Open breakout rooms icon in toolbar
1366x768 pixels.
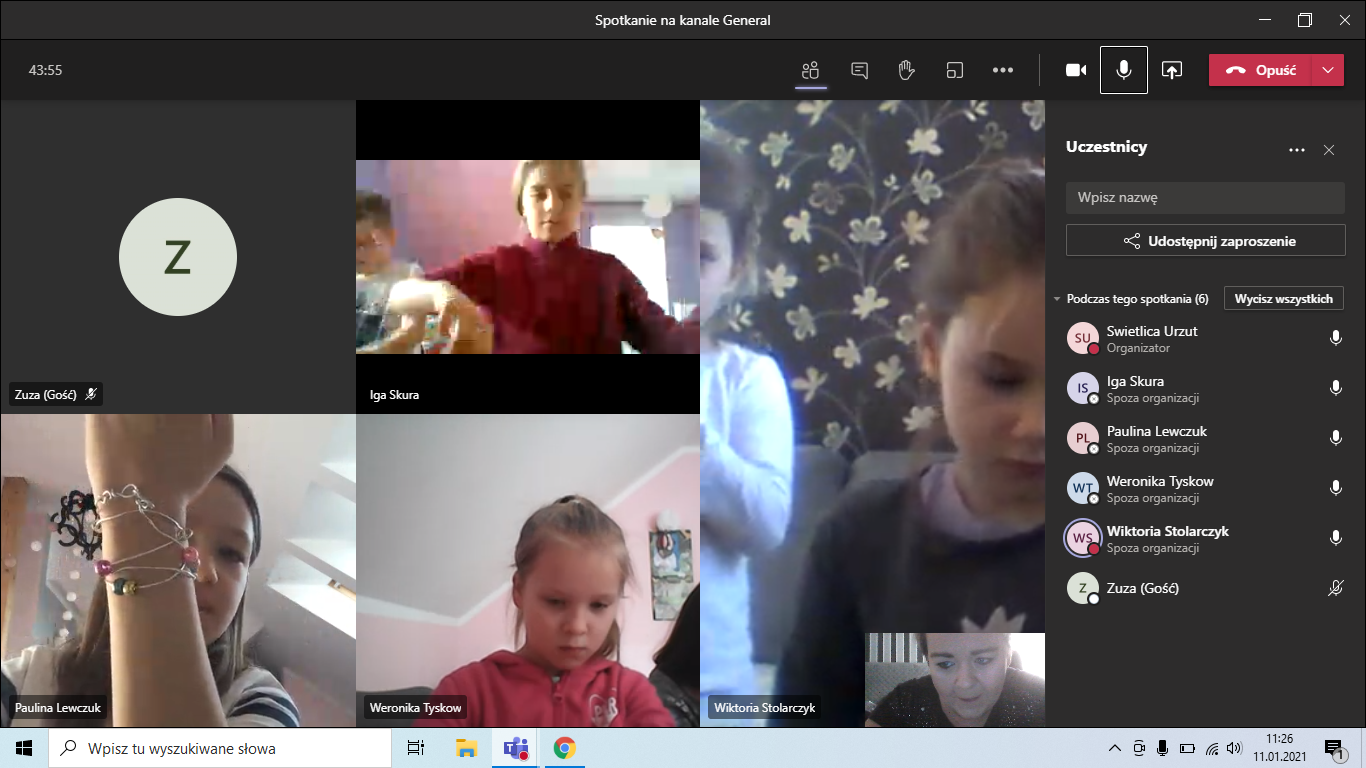(955, 70)
